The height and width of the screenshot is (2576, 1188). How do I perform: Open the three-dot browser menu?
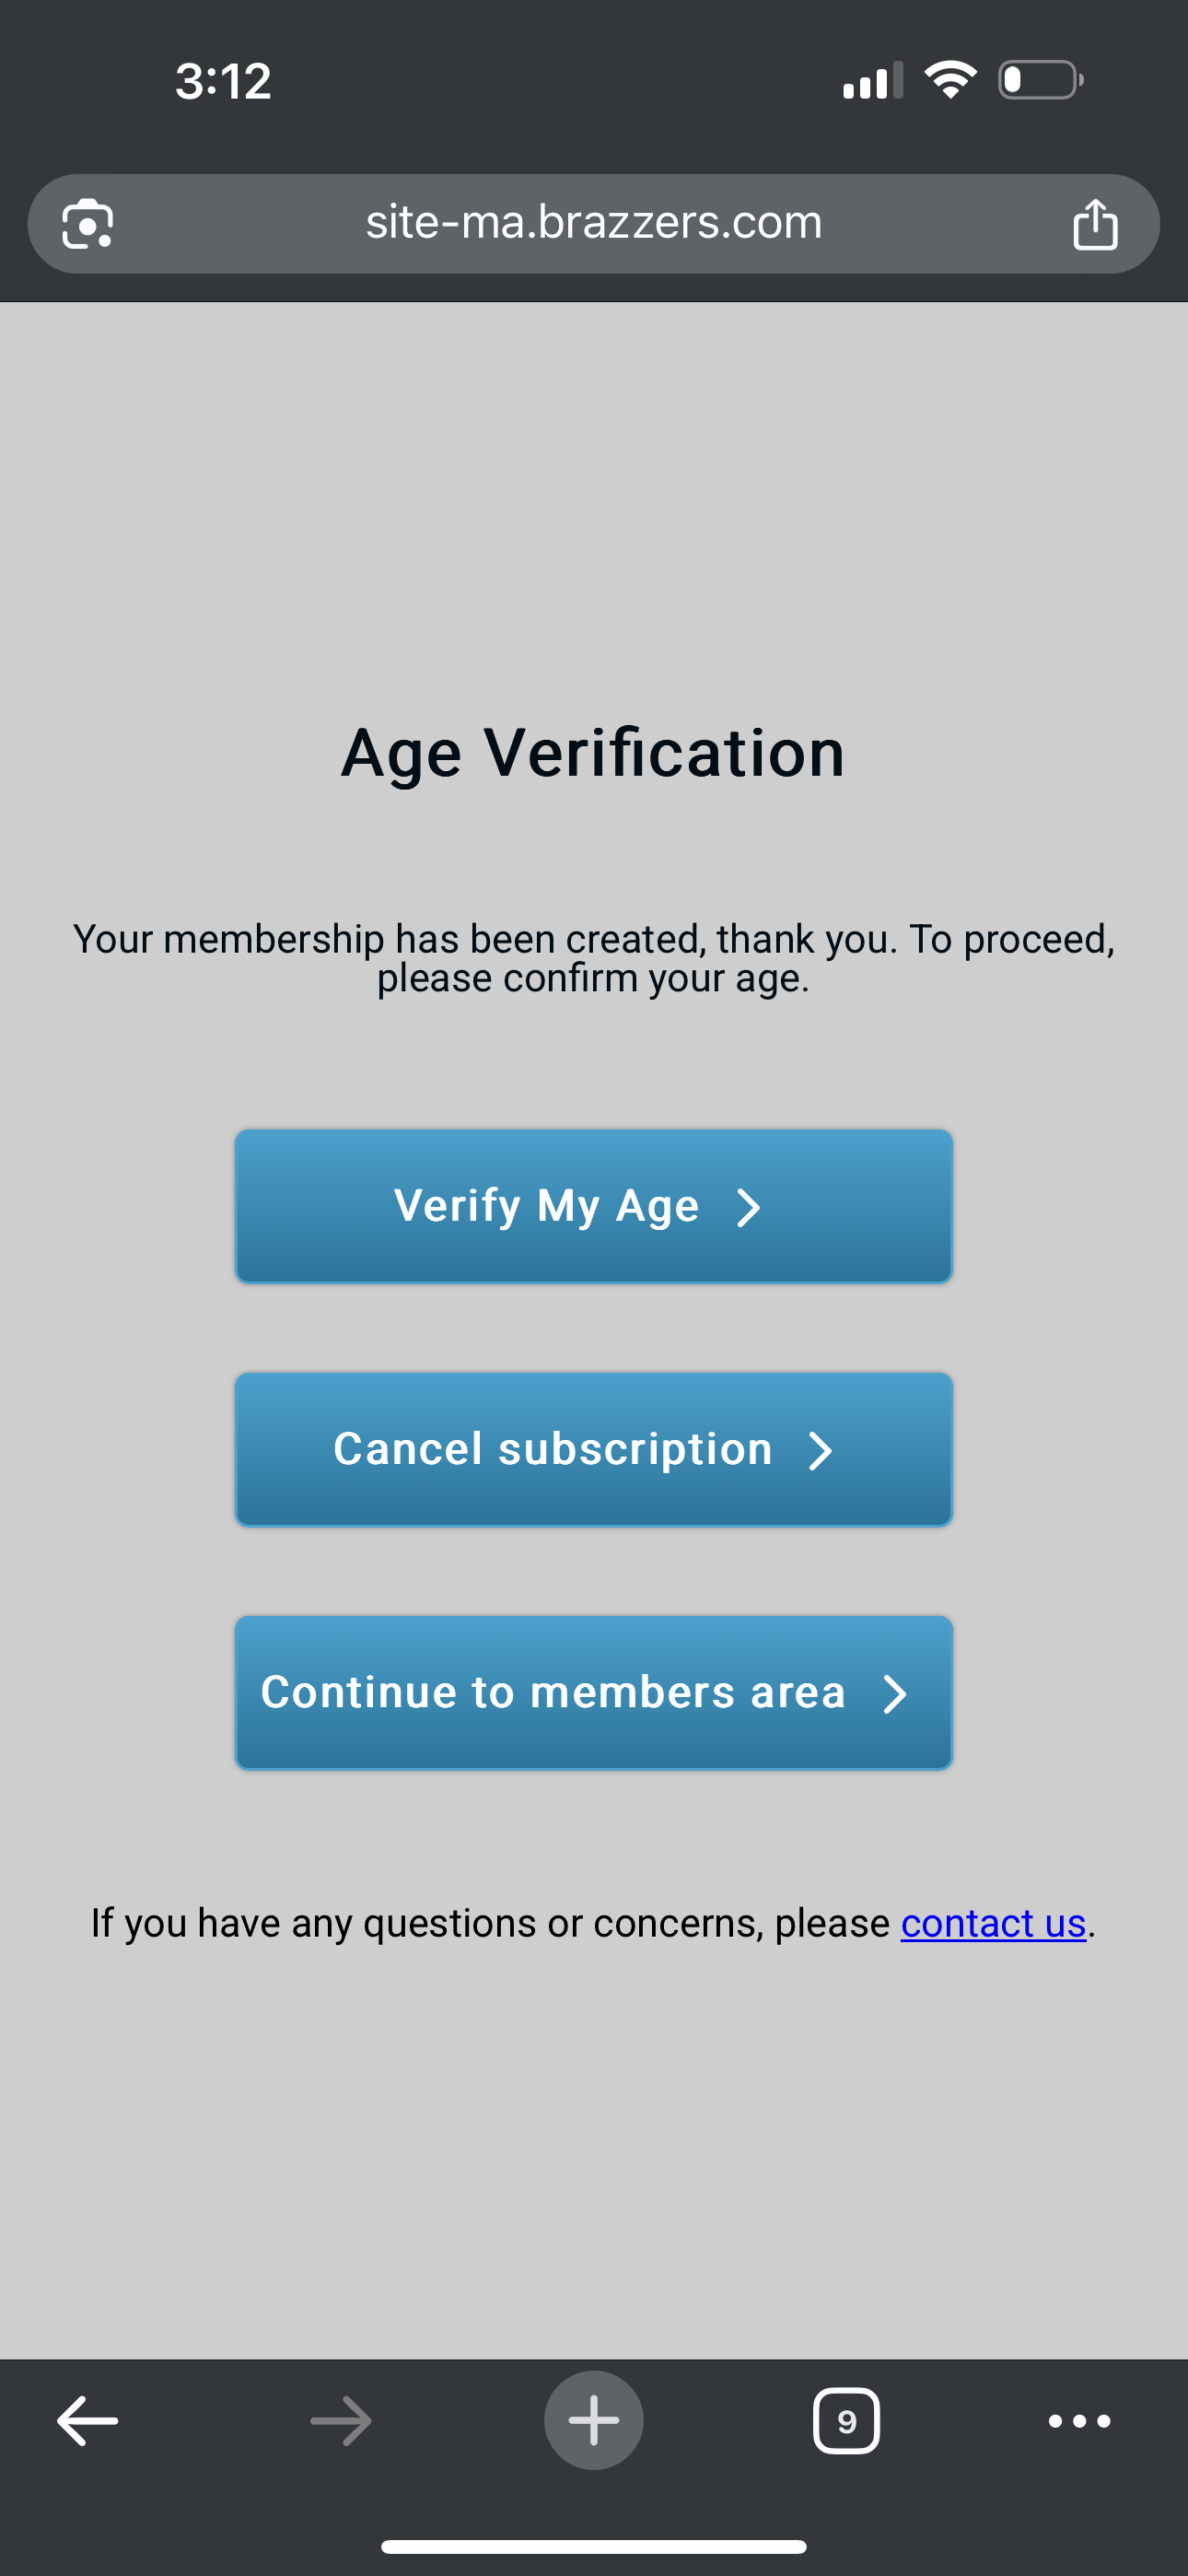[x=1079, y=2421]
